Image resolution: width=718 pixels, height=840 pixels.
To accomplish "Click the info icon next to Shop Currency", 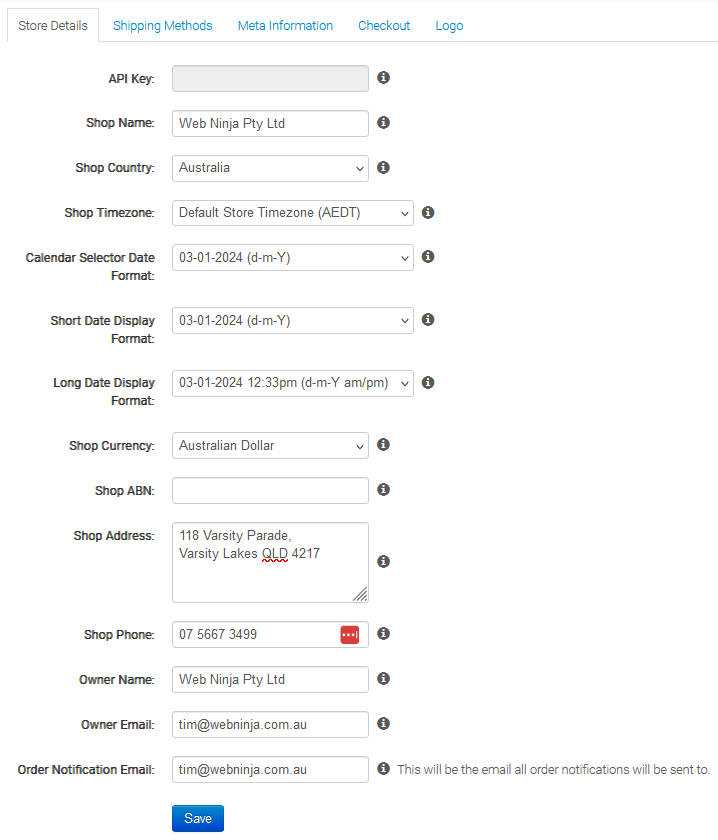I will click(x=383, y=445).
